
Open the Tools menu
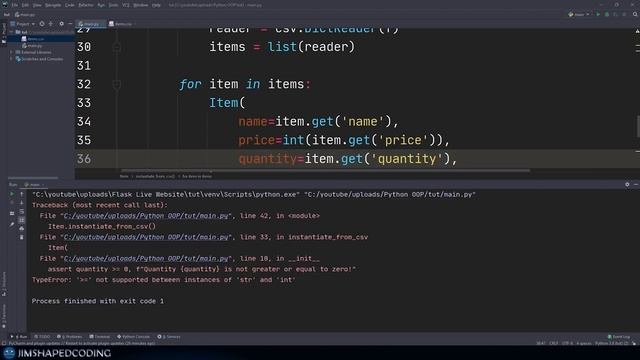113,5
